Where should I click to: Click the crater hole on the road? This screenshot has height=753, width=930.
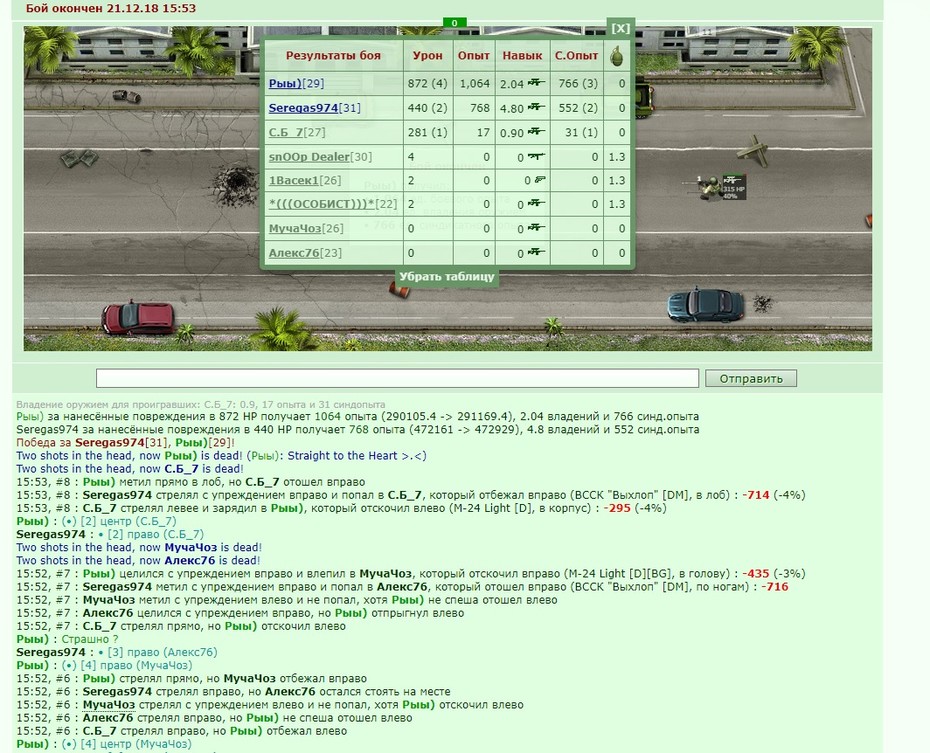click(235, 185)
